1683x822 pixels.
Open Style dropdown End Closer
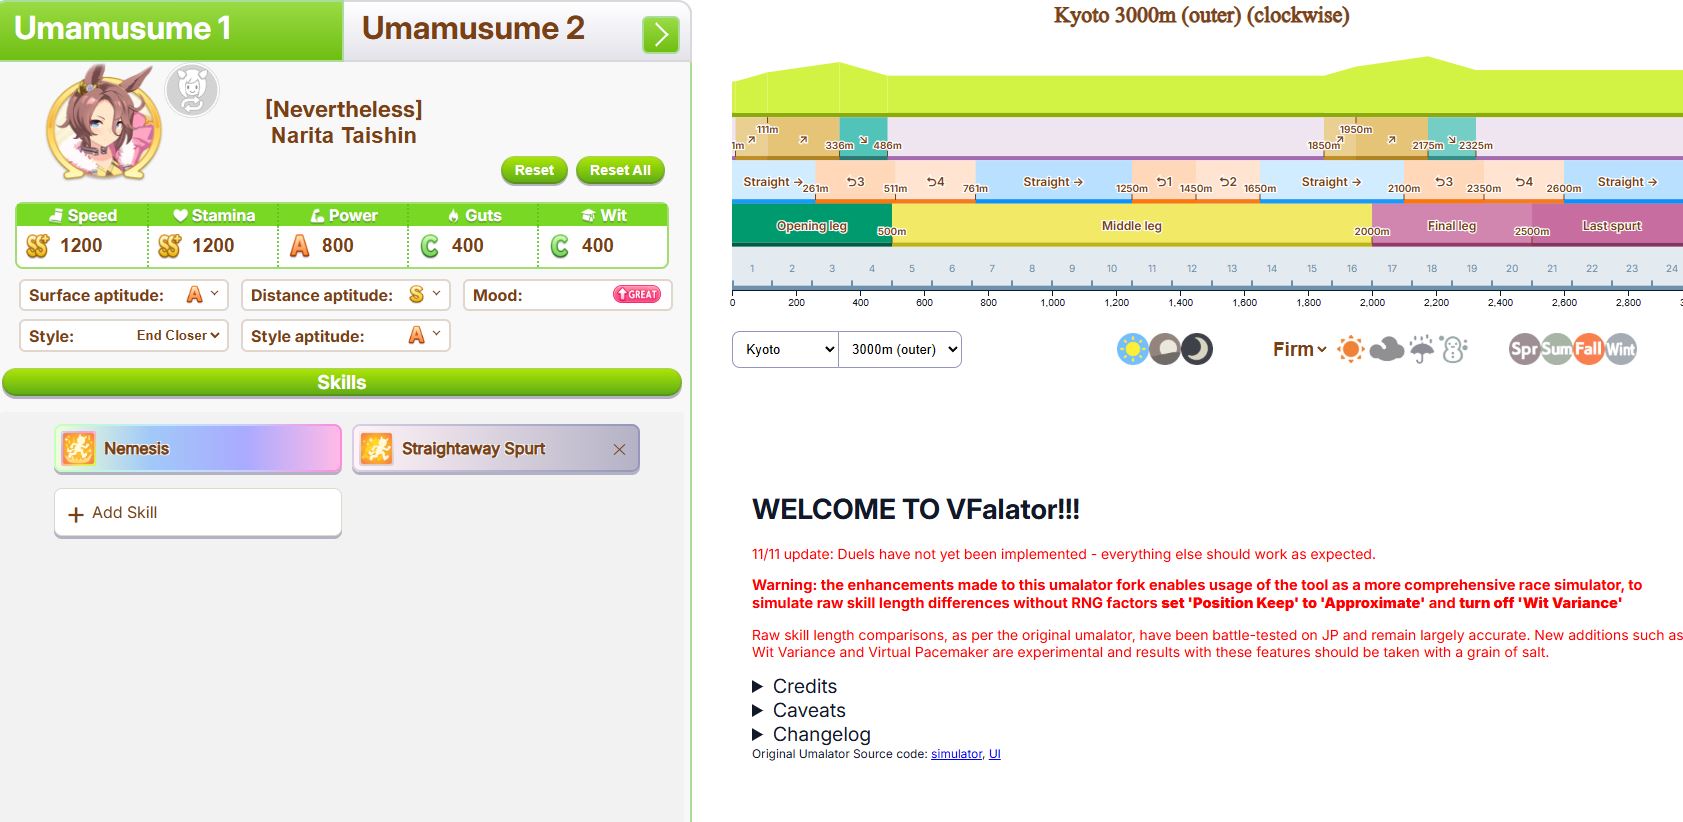coord(177,336)
